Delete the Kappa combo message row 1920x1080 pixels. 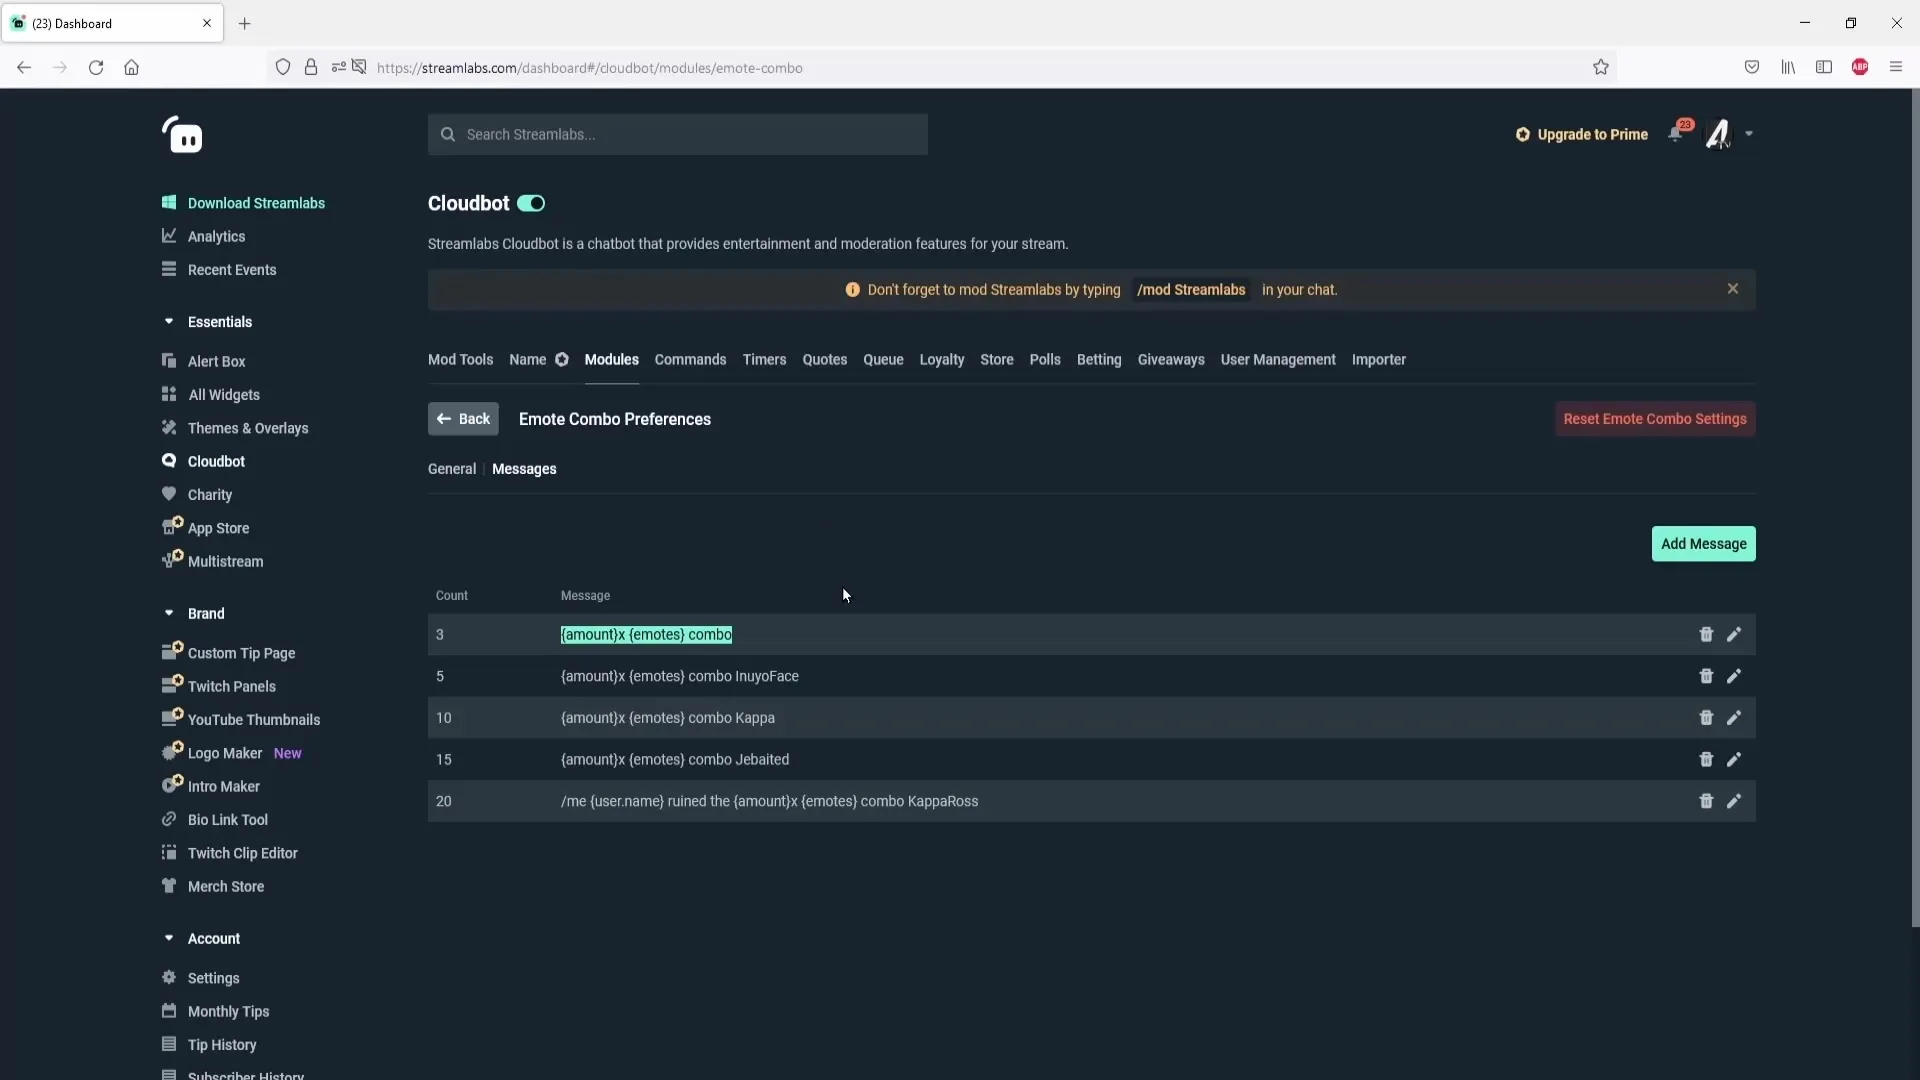[x=1706, y=718]
